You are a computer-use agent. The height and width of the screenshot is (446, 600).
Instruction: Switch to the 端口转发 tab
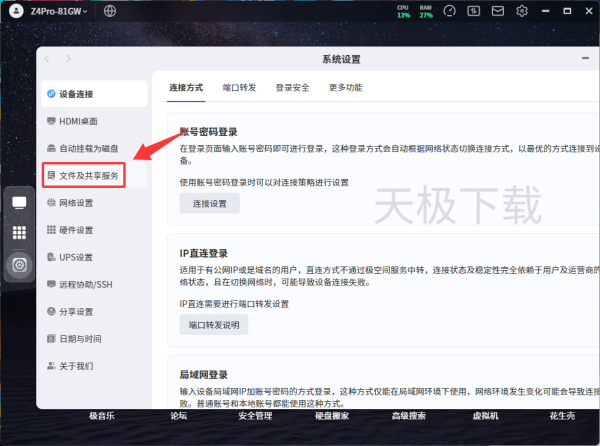coord(239,88)
